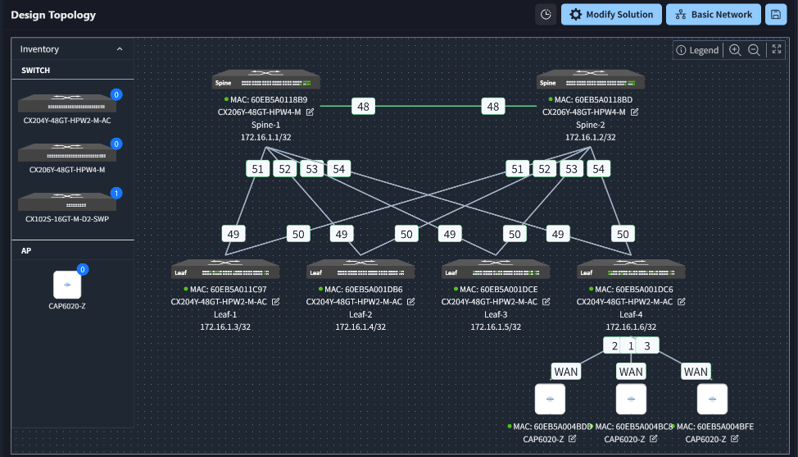The width and height of the screenshot is (798, 457).
Task: Edit Spine-2 device model
Action: (x=635, y=112)
